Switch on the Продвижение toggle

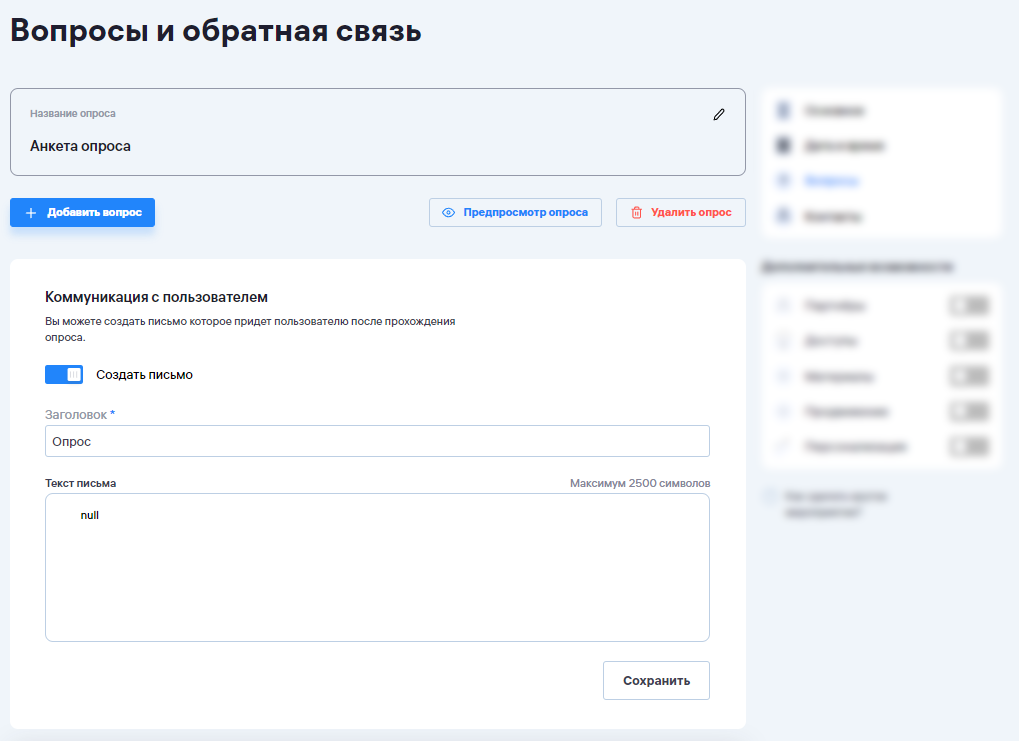point(968,412)
